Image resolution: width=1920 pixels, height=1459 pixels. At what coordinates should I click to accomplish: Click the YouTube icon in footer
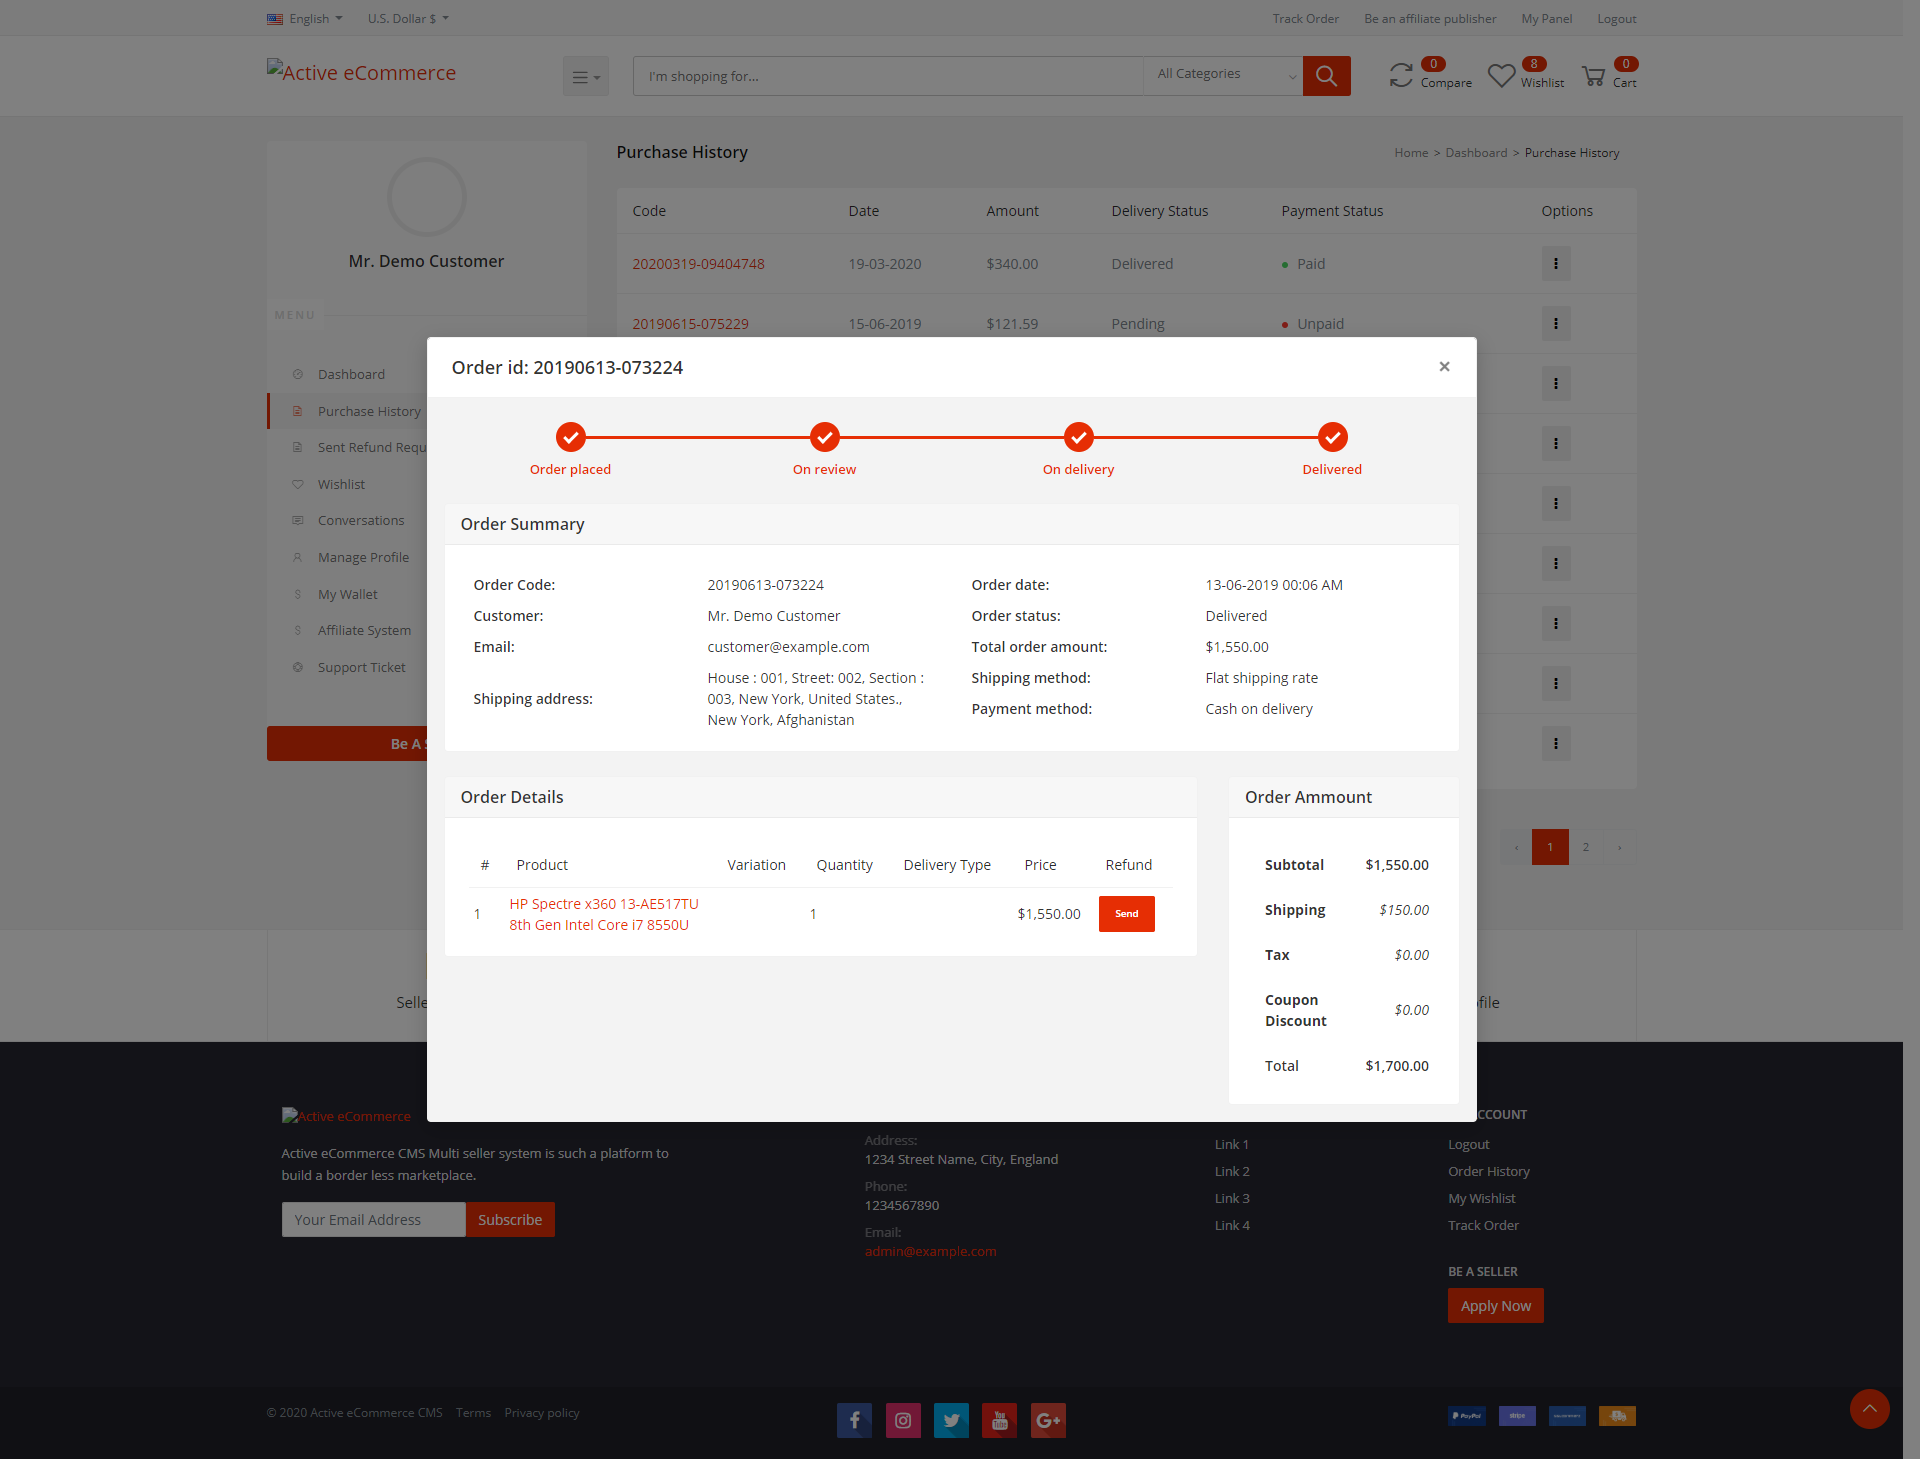tap(999, 1420)
